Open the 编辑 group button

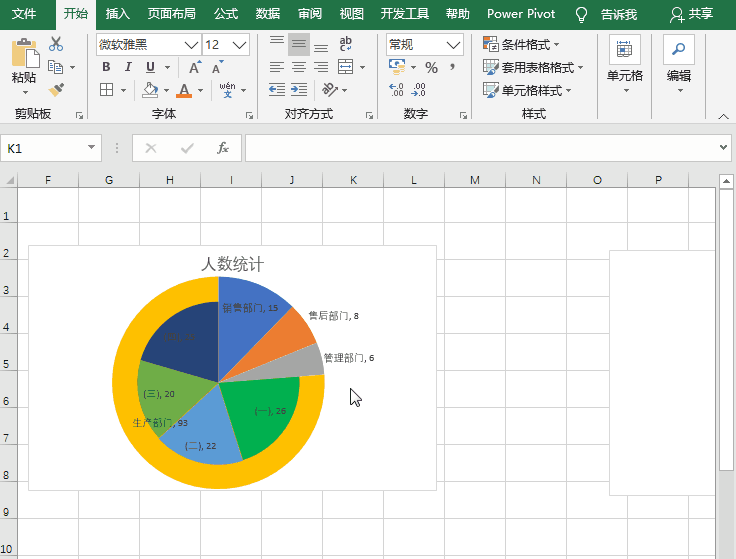[679, 65]
